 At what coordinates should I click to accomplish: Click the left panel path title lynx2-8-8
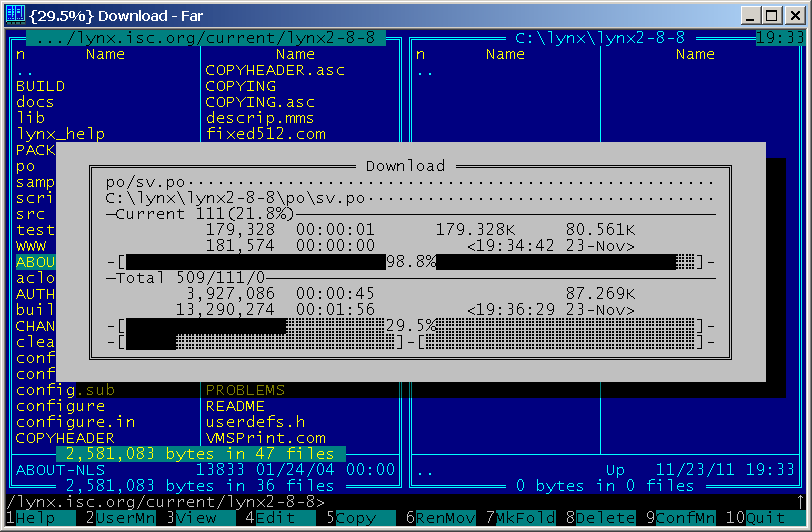tap(206, 38)
